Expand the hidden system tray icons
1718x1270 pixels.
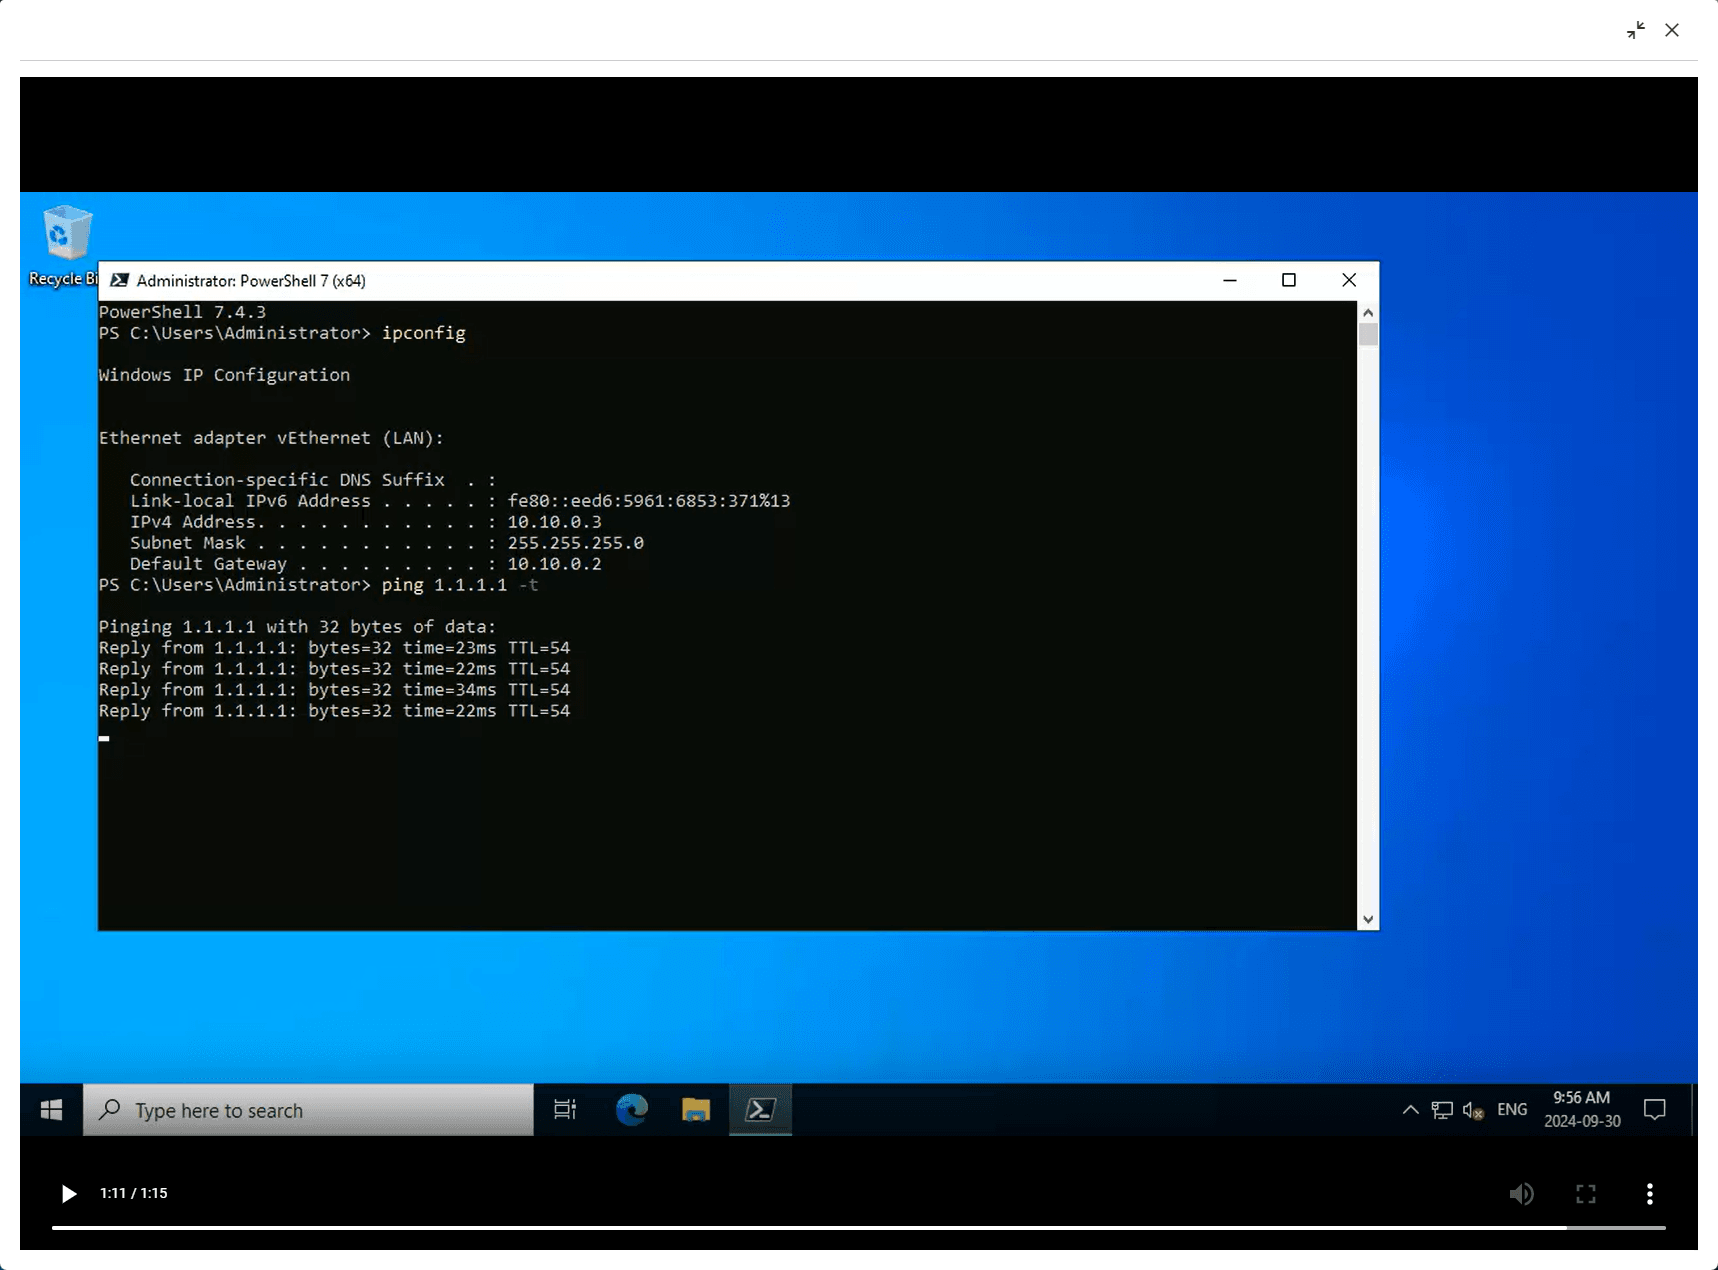pyautogui.click(x=1410, y=1110)
